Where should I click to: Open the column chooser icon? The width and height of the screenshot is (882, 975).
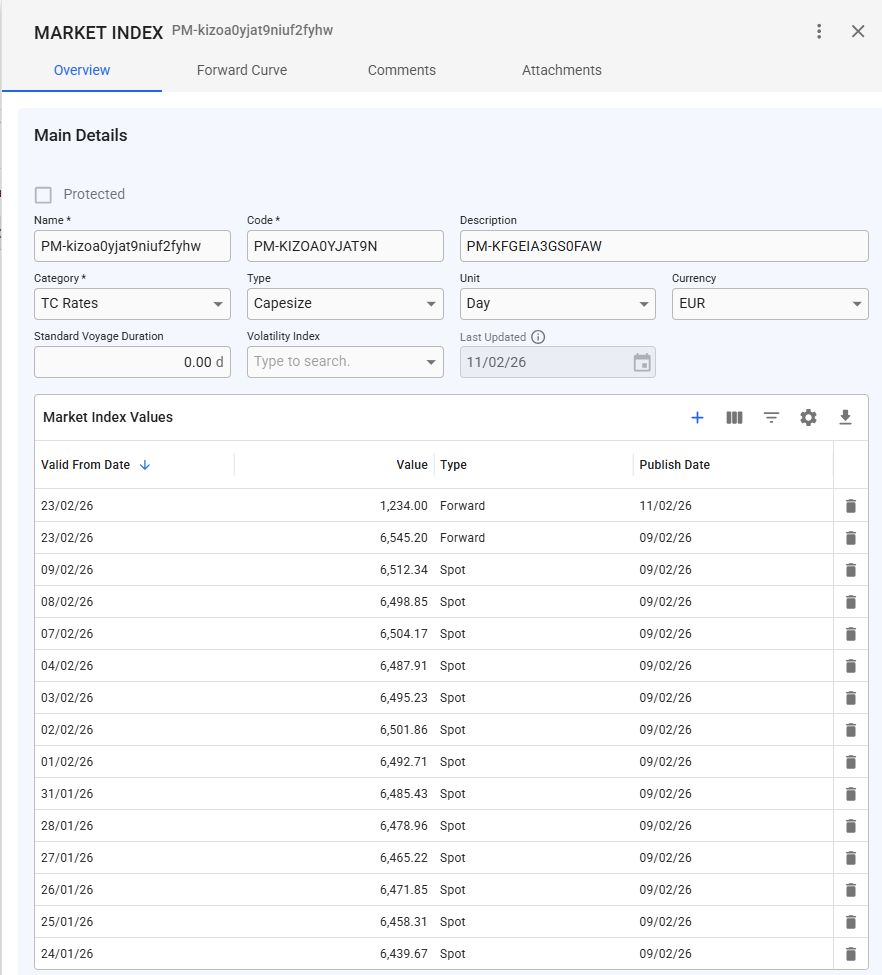pyautogui.click(x=734, y=418)
